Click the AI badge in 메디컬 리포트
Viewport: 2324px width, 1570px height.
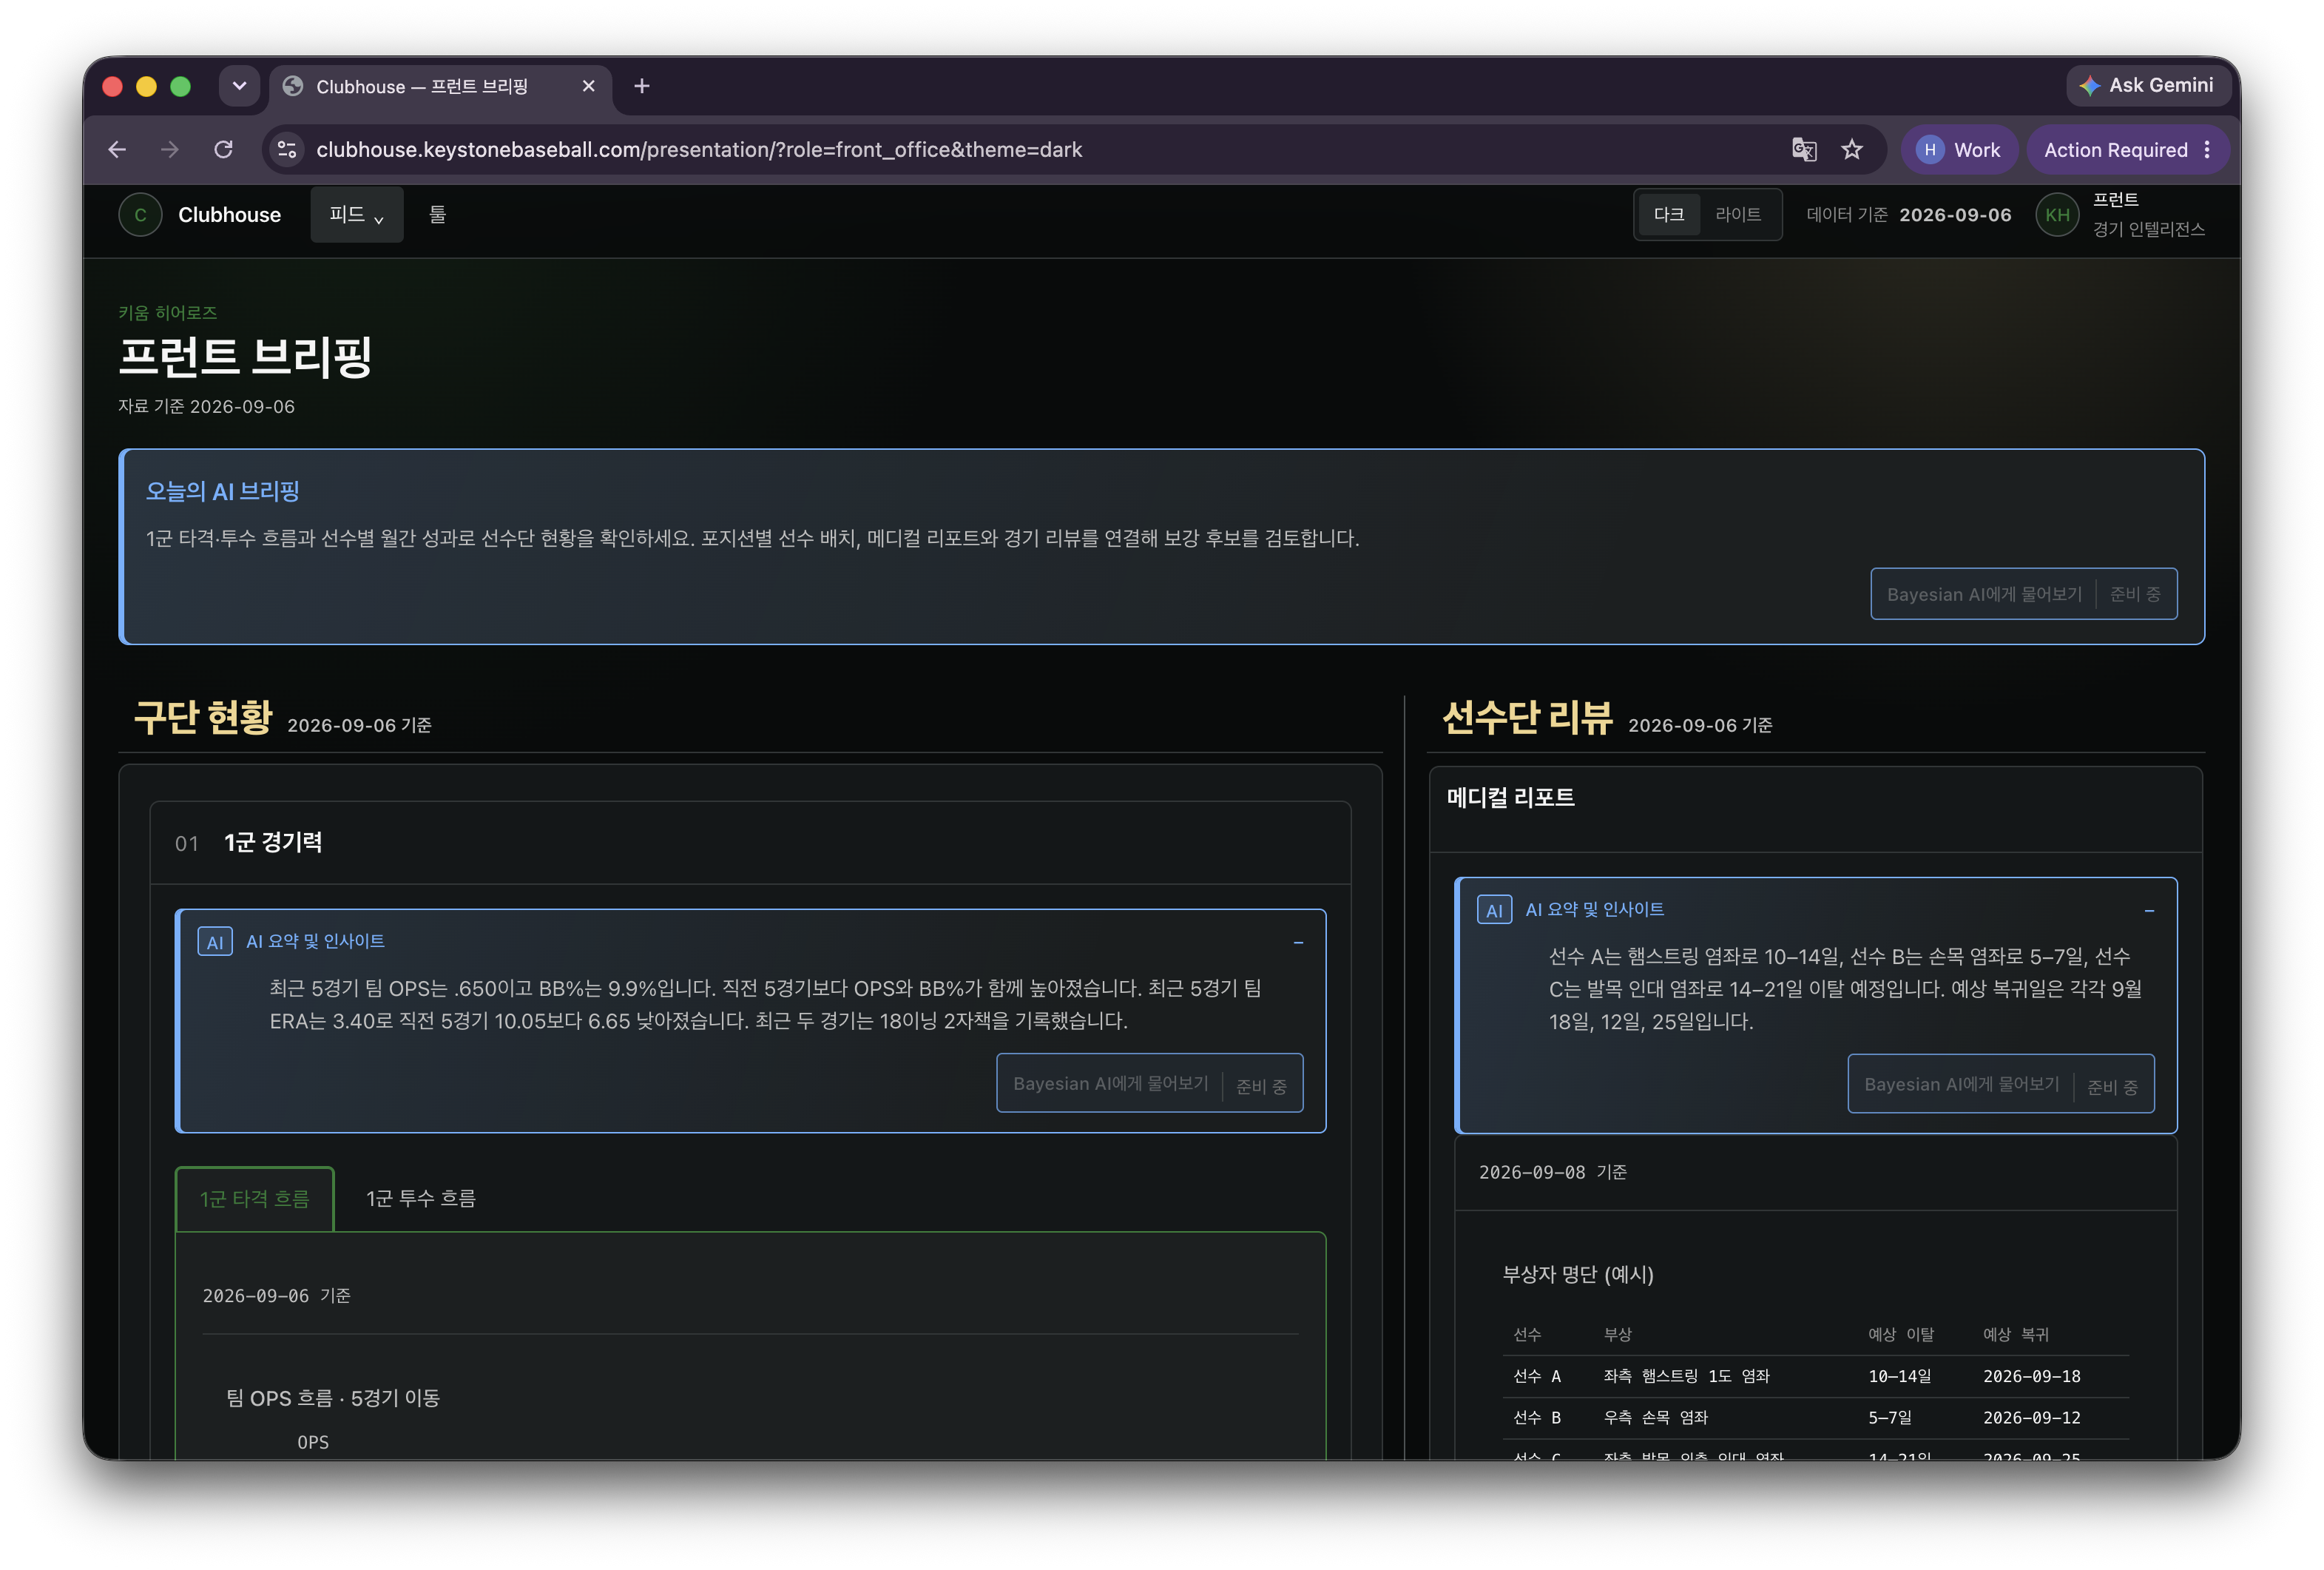click(1494, 910)
